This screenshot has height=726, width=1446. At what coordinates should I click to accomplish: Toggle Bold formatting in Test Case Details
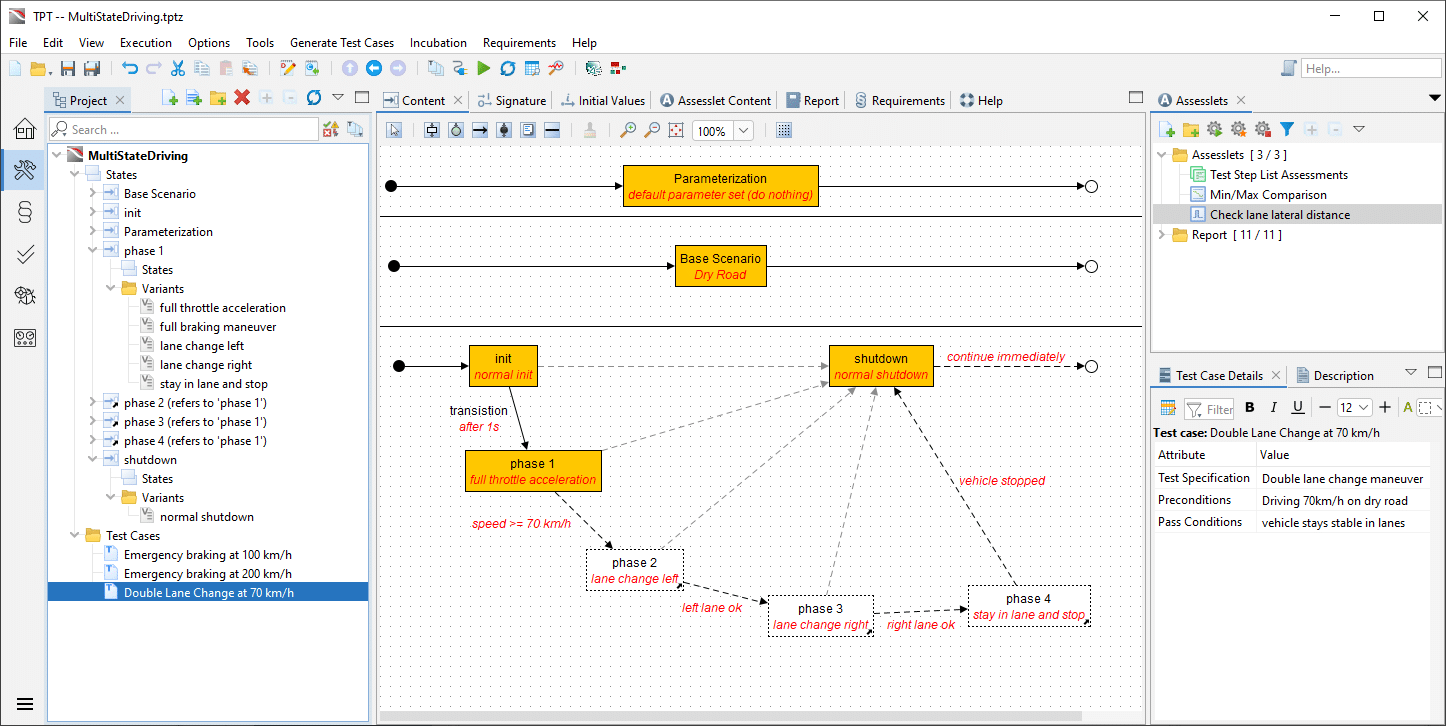pyautogui.click(x=1249, y=407)
